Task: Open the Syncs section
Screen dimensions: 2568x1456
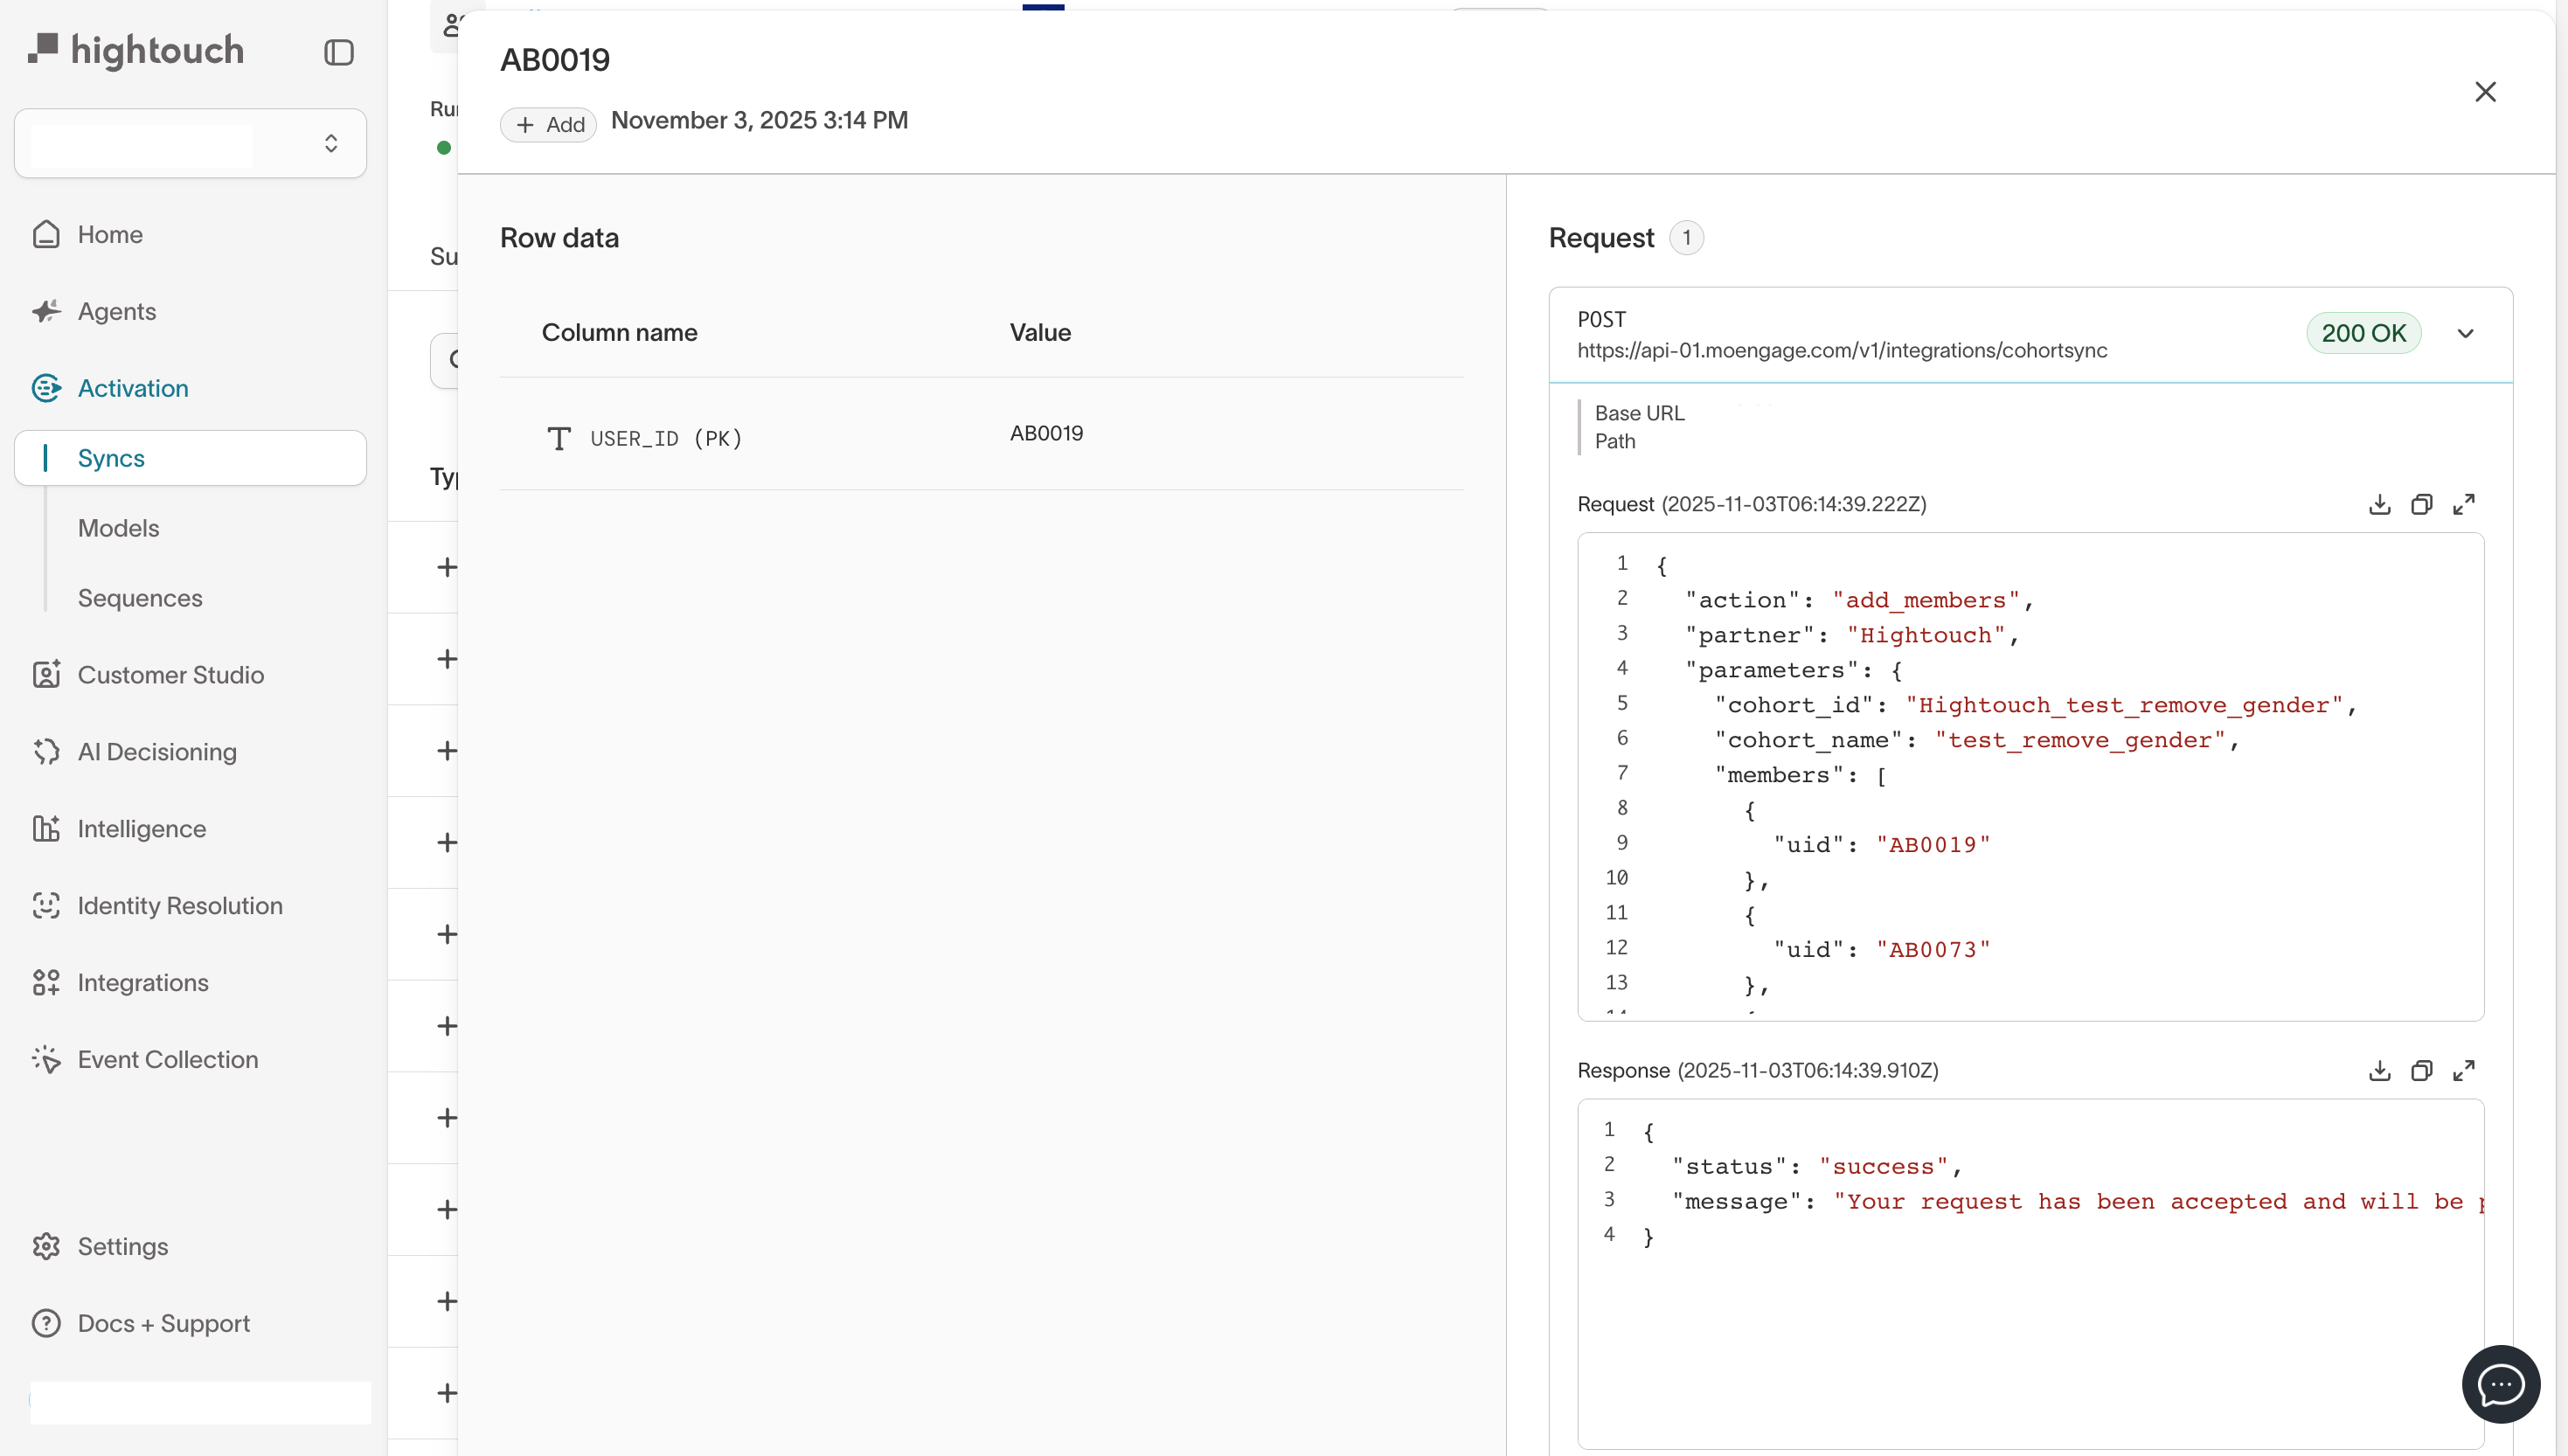Action: [x=111, y=458]
